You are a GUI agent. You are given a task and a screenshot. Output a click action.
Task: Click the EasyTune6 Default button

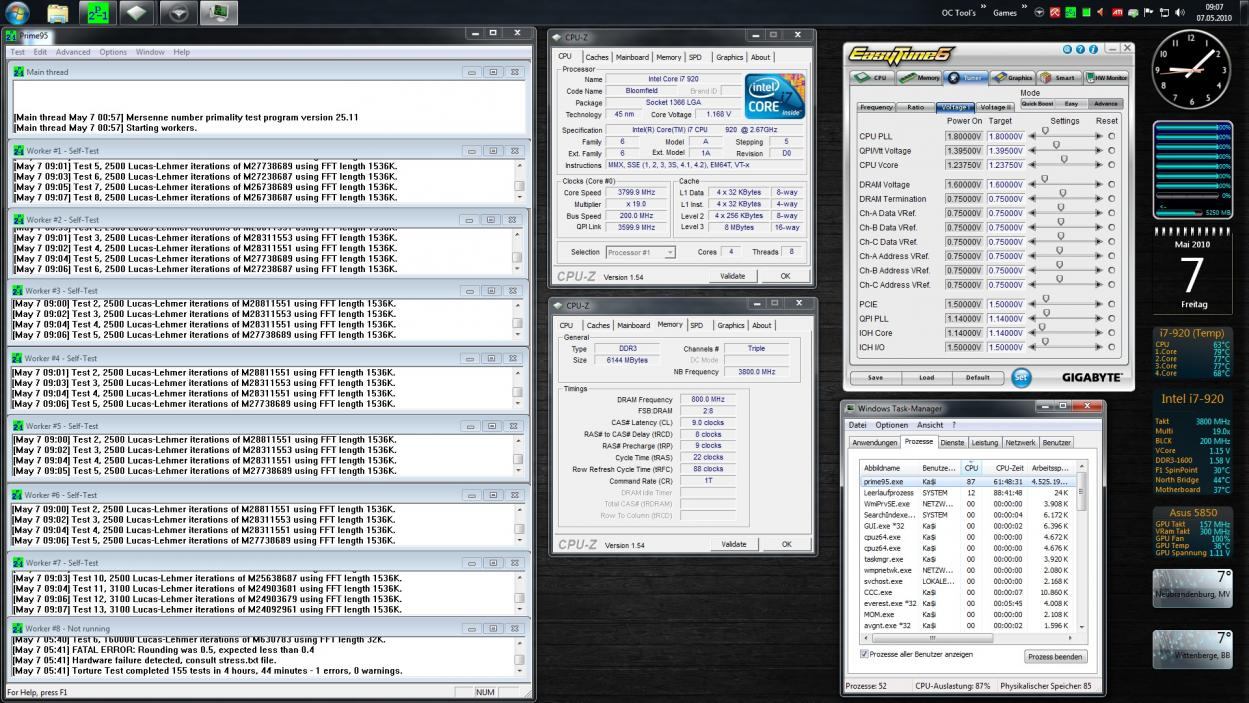click(x=977, y=378)
